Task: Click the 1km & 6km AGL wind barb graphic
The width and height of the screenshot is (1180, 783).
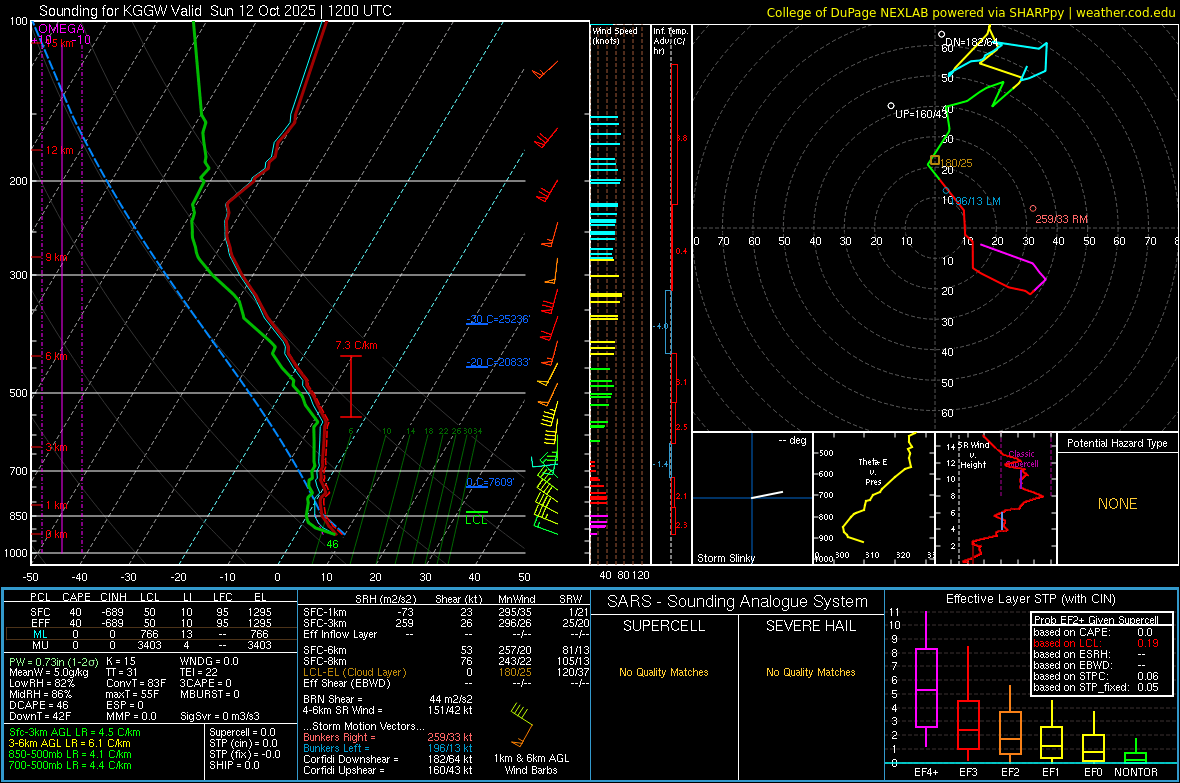Action: coord(521,723)
